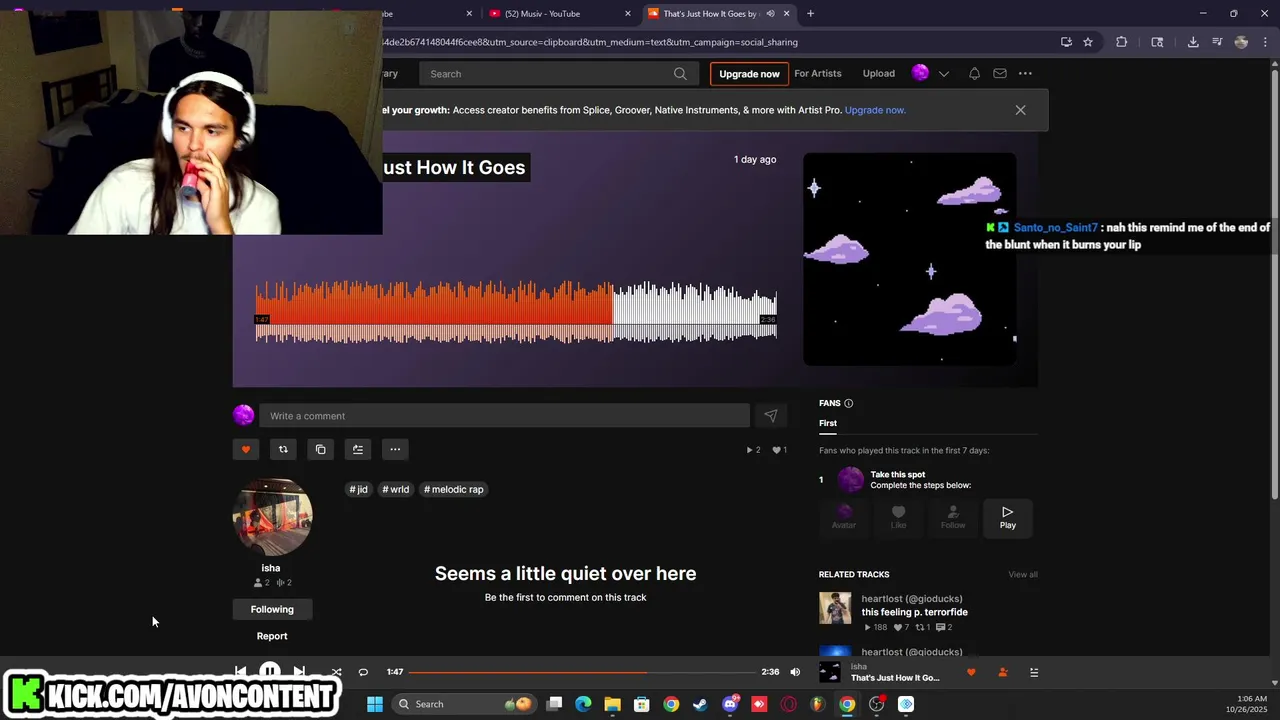Open the Next Up queue in player

tap(1034, 672)
